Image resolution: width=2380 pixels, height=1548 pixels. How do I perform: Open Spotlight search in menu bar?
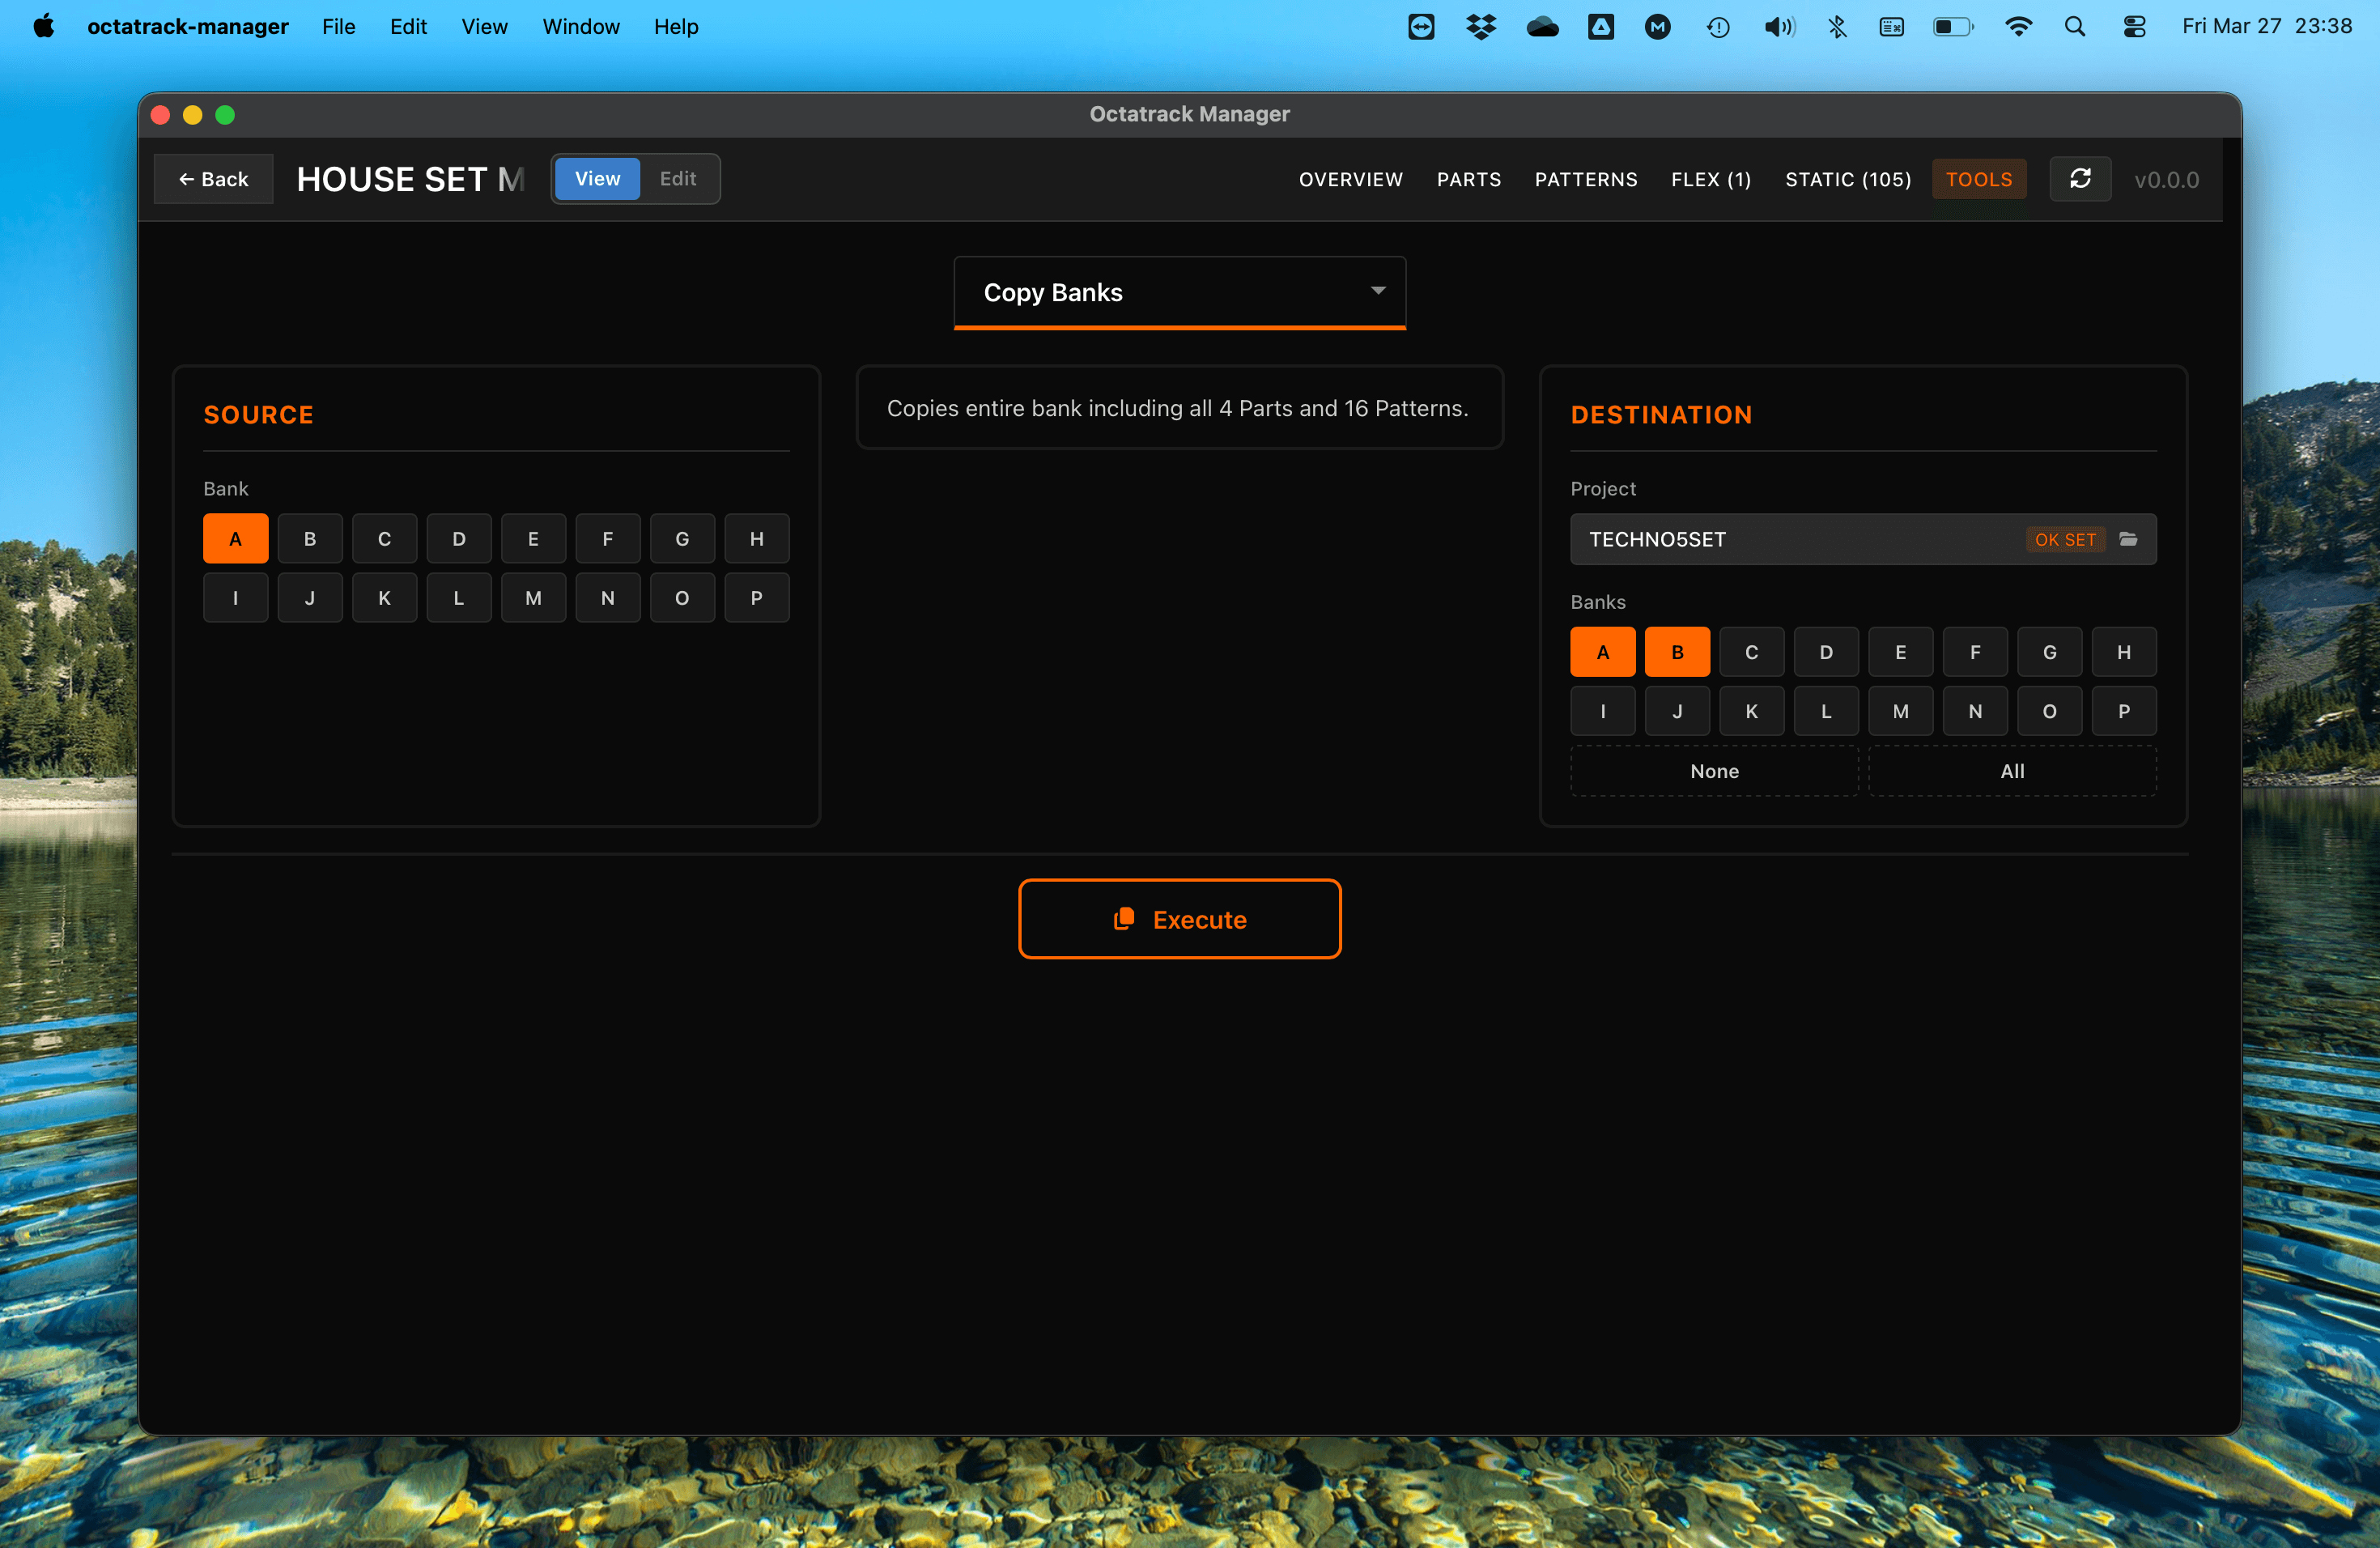[x=2075, y=27]
